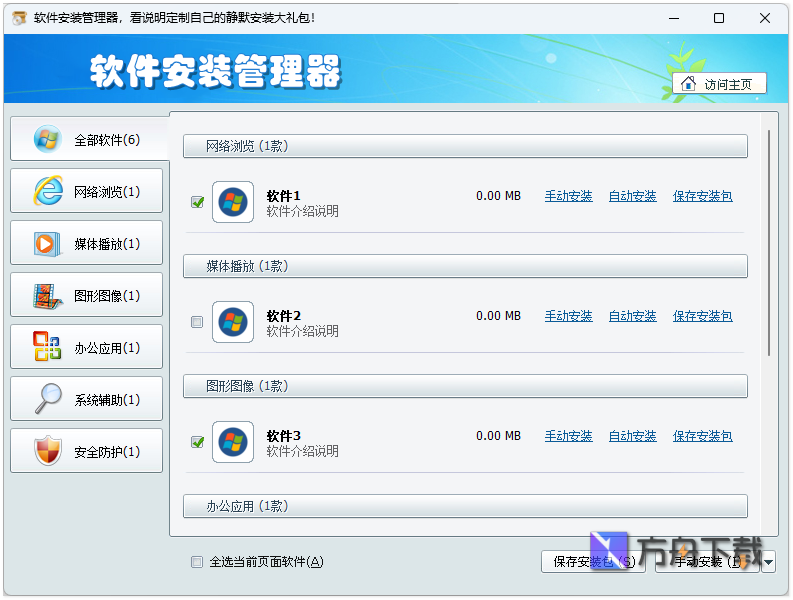Screen dimensions: 793x600
Task: Click 自动安装 link for 软件3
Action: [x=632, y=436]
